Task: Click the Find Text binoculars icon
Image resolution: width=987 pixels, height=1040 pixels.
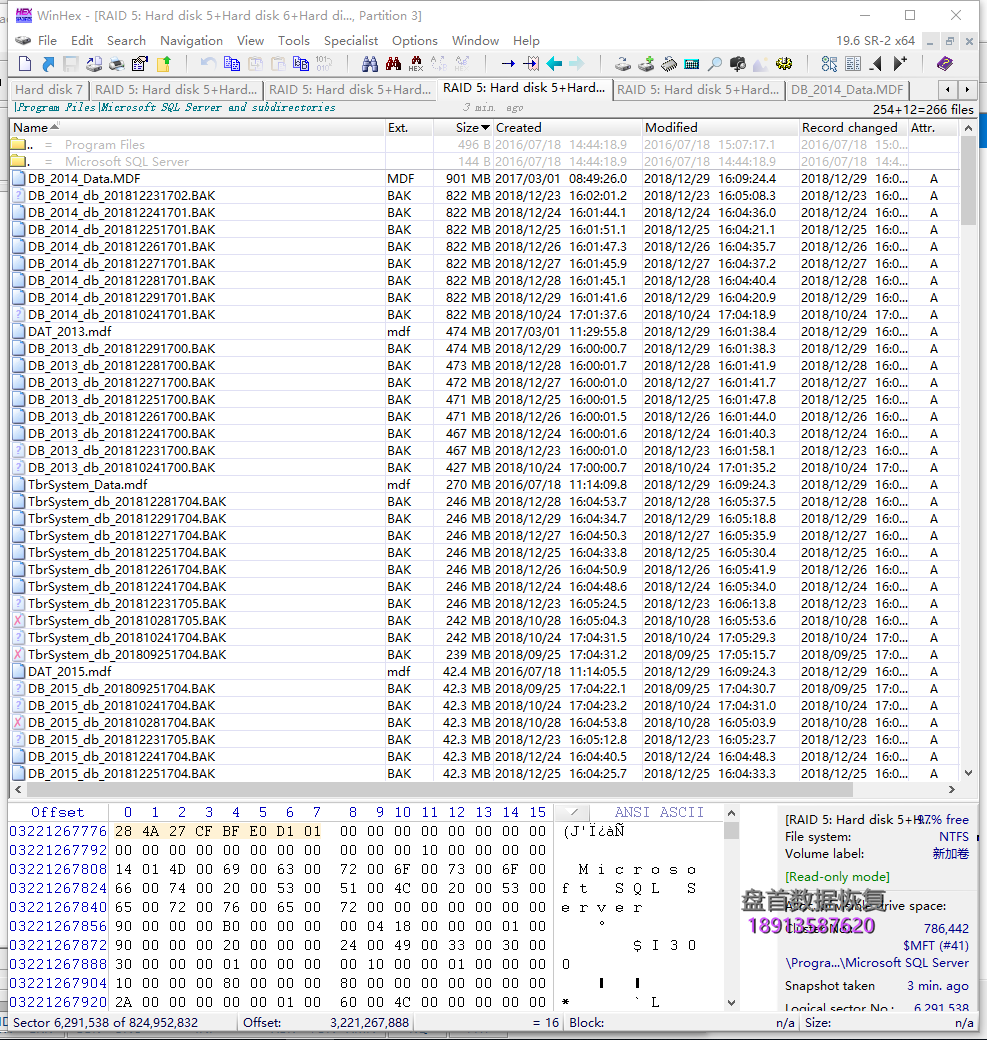Action: click(x=369, y=64)
